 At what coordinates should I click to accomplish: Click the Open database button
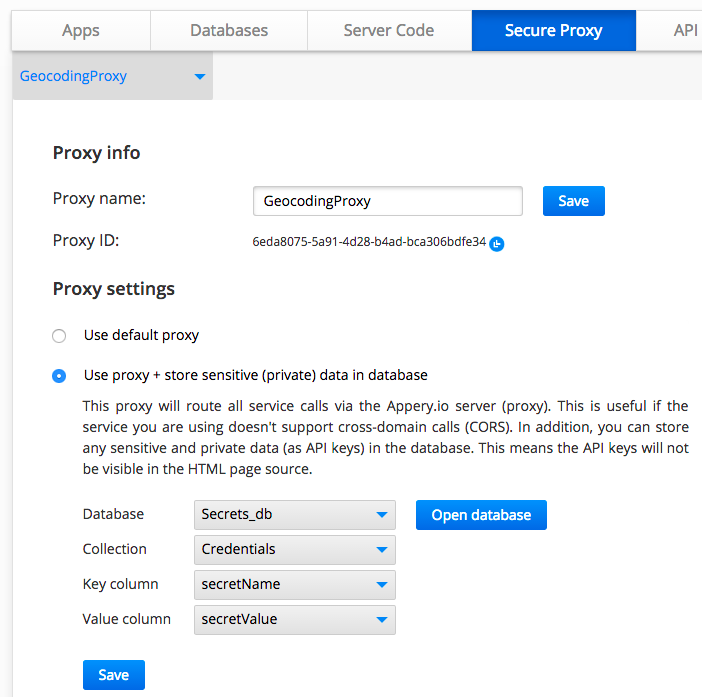point(481,515)
